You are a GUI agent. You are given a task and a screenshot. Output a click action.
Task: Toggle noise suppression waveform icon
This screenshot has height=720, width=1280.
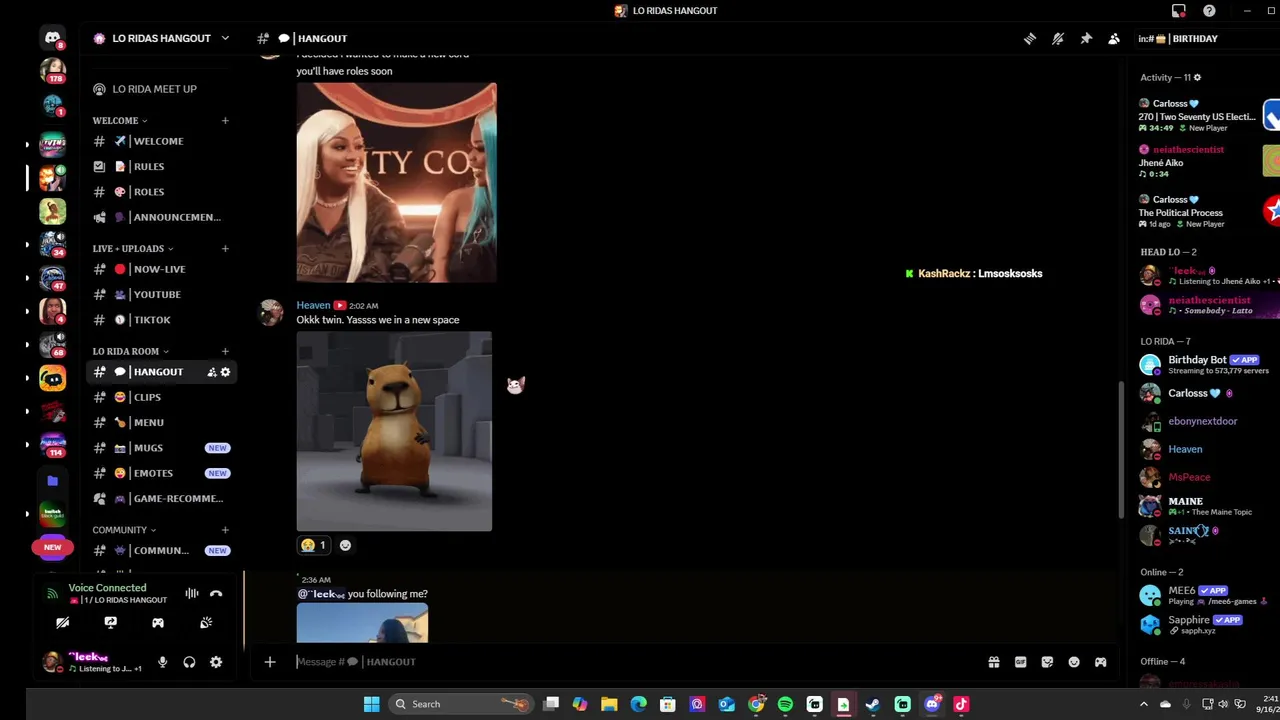(x=191, y=593)
